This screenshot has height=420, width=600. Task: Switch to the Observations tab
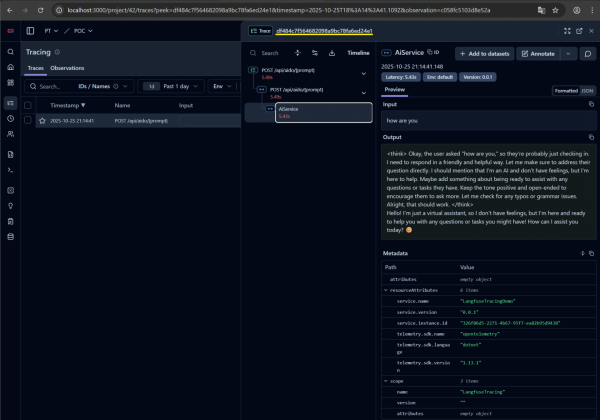[x=67, y=68]
